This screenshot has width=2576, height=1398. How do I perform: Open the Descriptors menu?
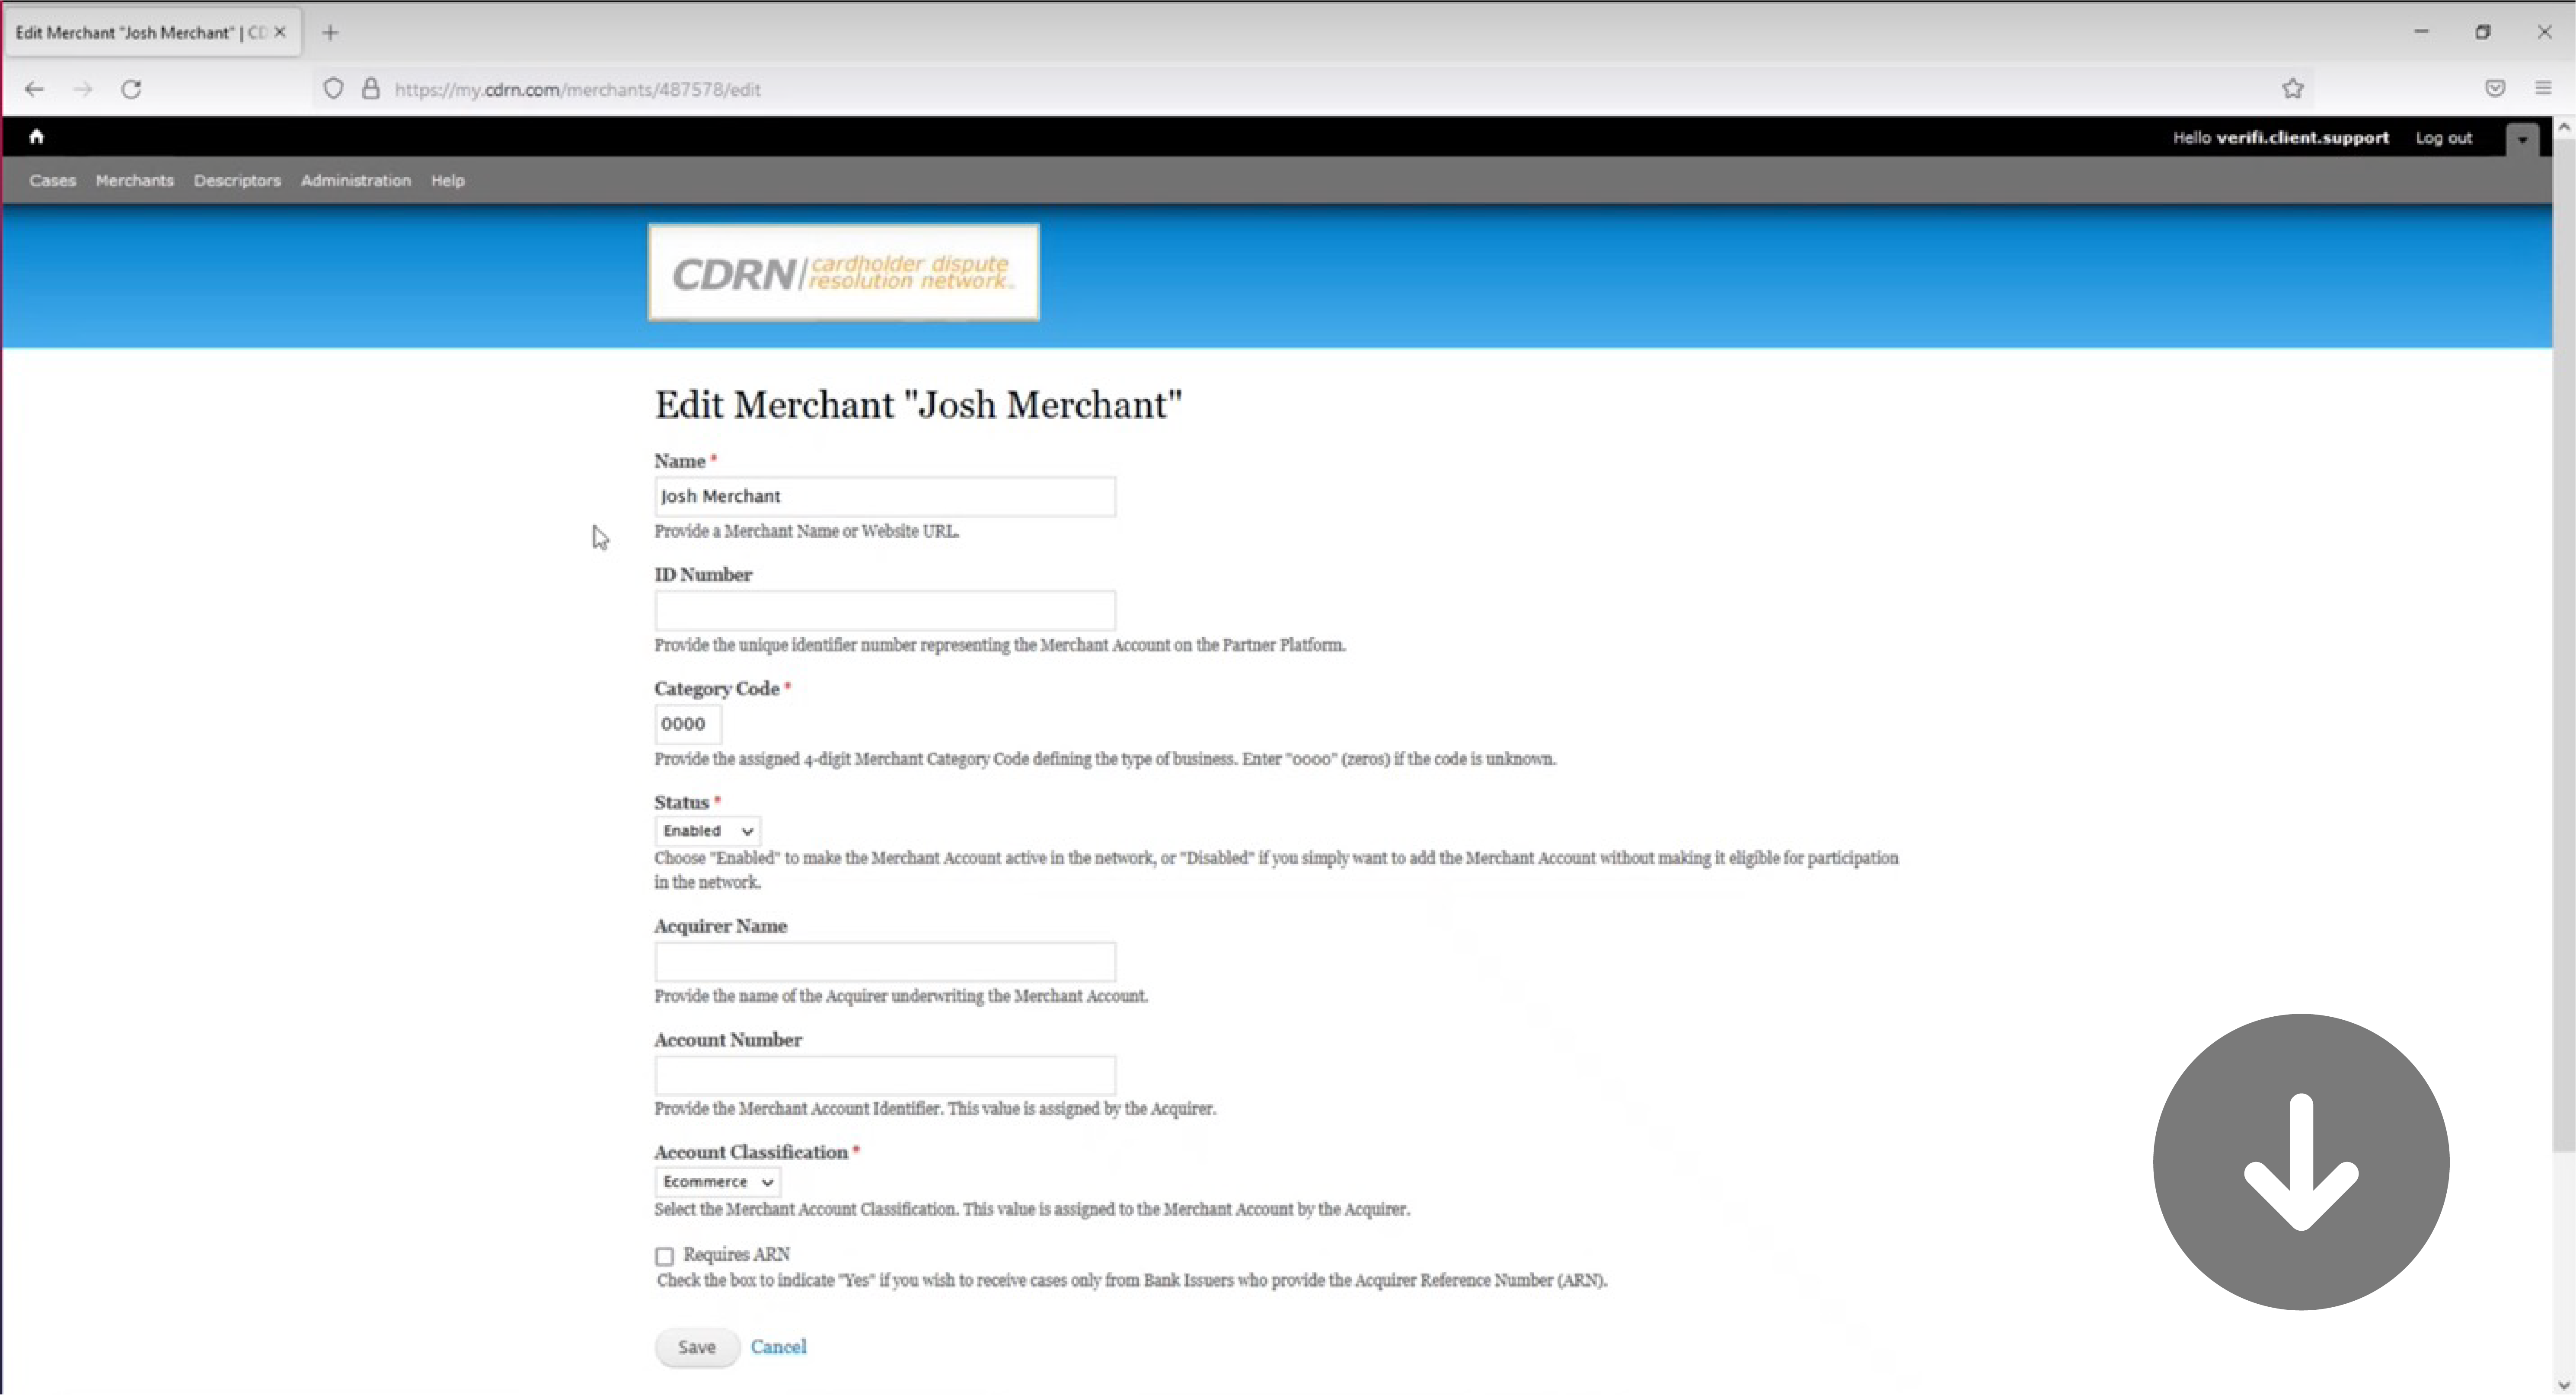(237, 181)
